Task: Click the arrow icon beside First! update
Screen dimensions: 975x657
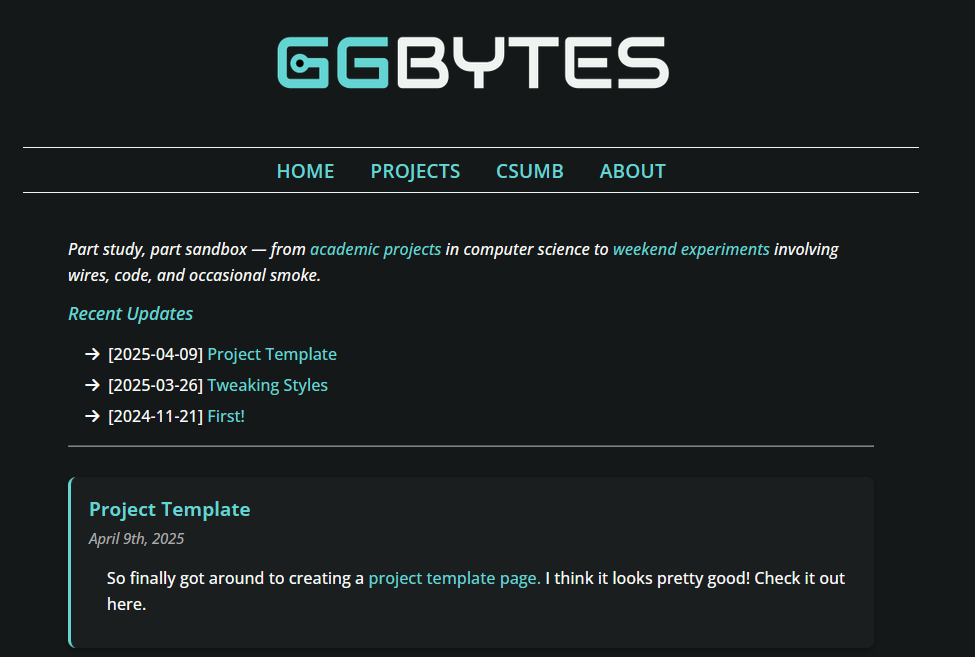Action: point(92,416)
